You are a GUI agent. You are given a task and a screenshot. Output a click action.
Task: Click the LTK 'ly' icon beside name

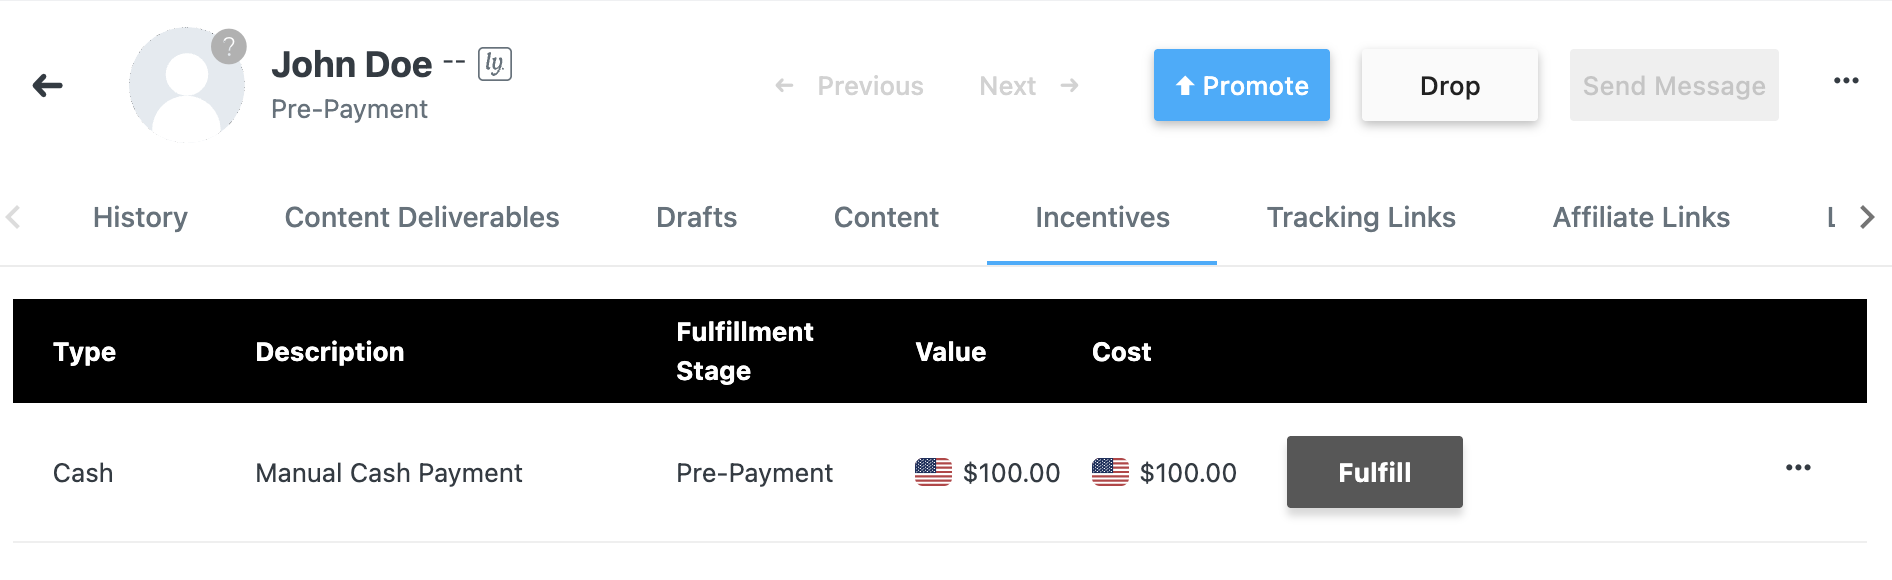coord(494,64)
